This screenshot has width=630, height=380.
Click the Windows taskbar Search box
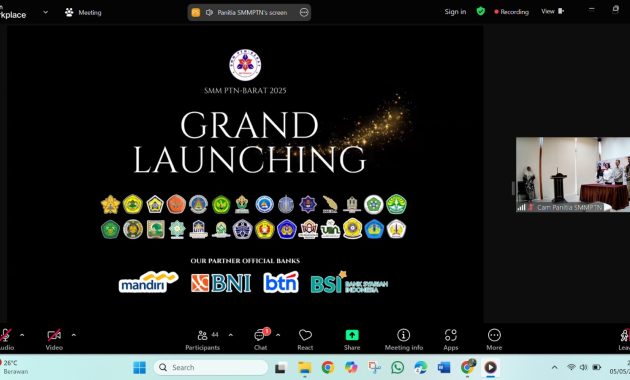click(211, 367)
